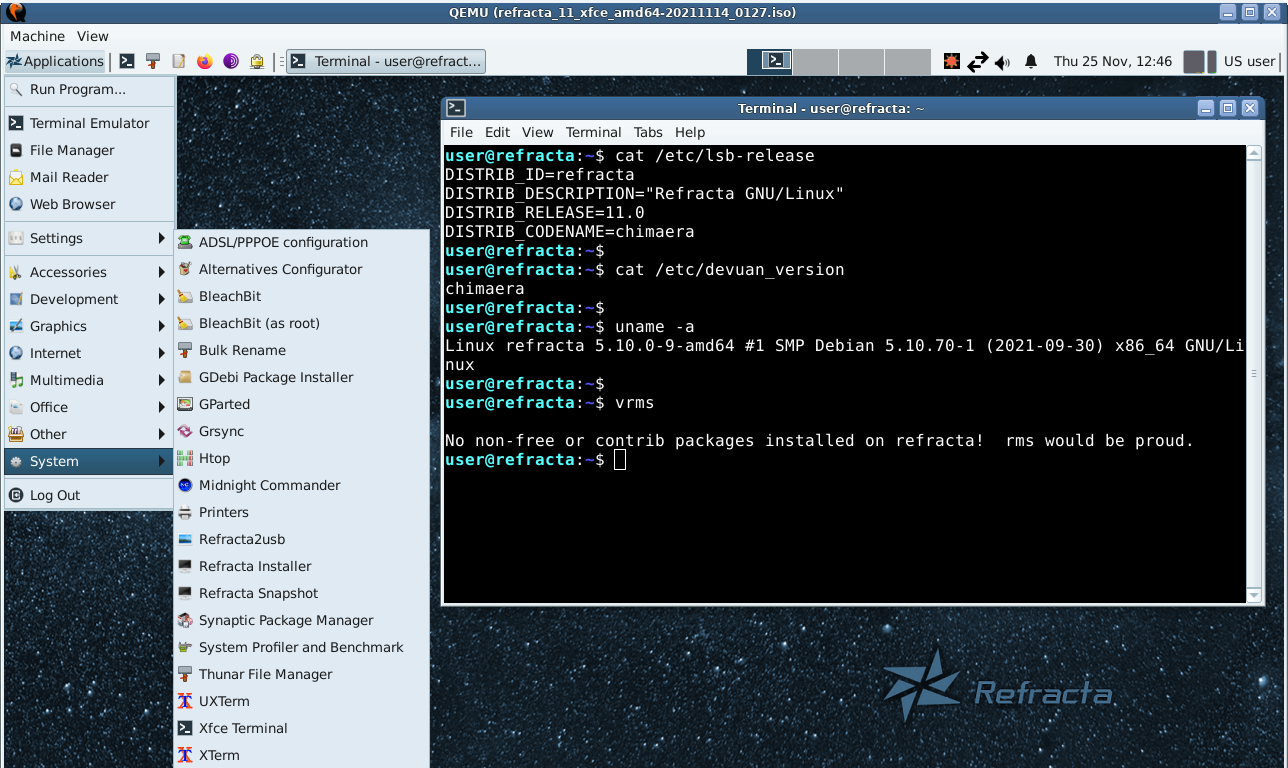Screen dimensions: 1288x768
Task: Launch Refracta2usb
Action: [x=302, y=539]
